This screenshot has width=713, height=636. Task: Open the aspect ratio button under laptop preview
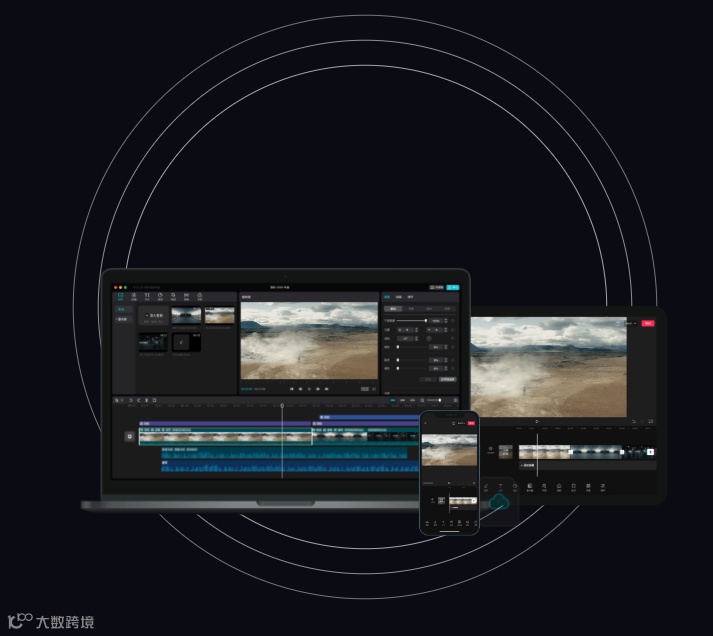(x=365, y=389)
